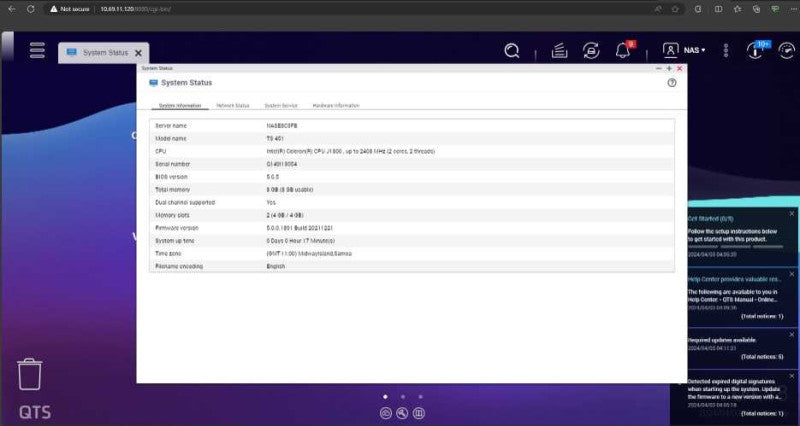Image resolution: width=800 pixels, height=426 pixels.
Task: Click the Time zone label
Action: pos(168,254)
